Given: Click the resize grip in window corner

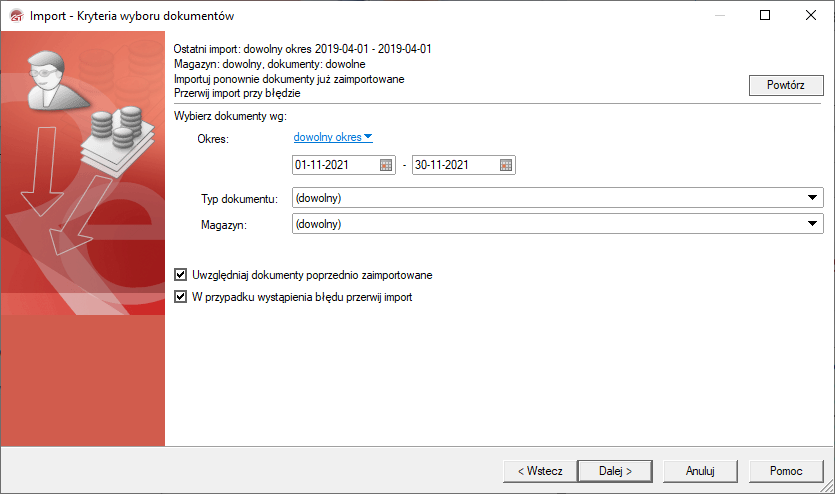Looking at the screenshot, I should (x=827, y=486).
